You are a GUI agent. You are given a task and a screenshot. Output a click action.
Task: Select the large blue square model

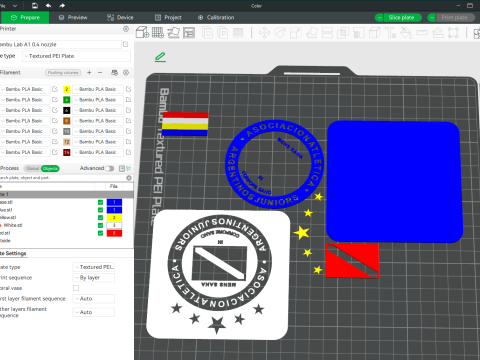pyautogui.click(x=395, y=182)
